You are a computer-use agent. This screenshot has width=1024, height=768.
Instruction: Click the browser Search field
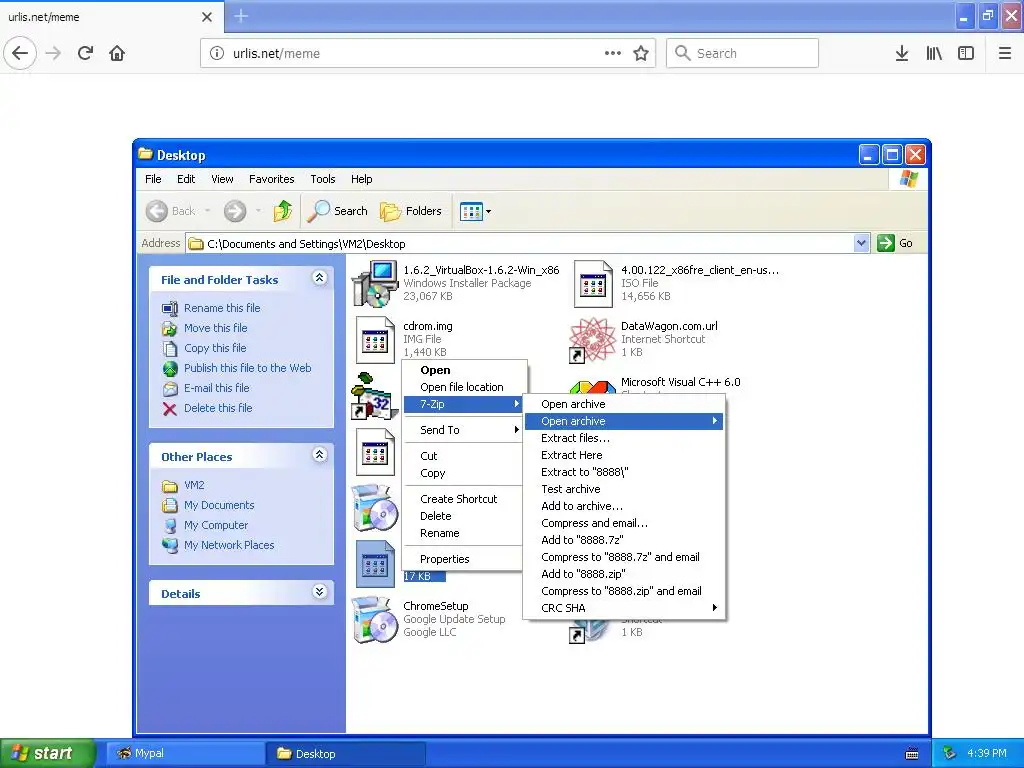pos(742,54)
